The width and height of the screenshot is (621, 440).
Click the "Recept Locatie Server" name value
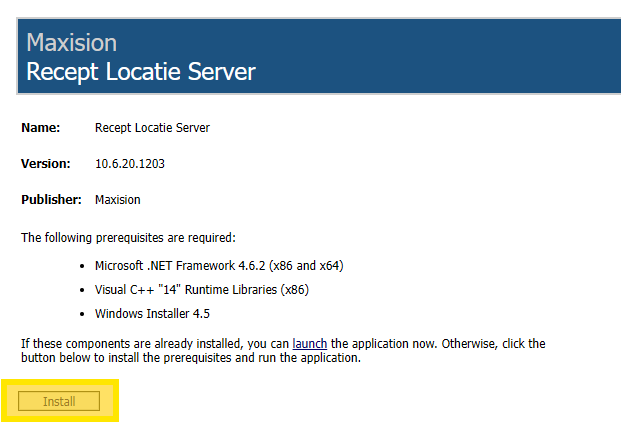(152, 128)
